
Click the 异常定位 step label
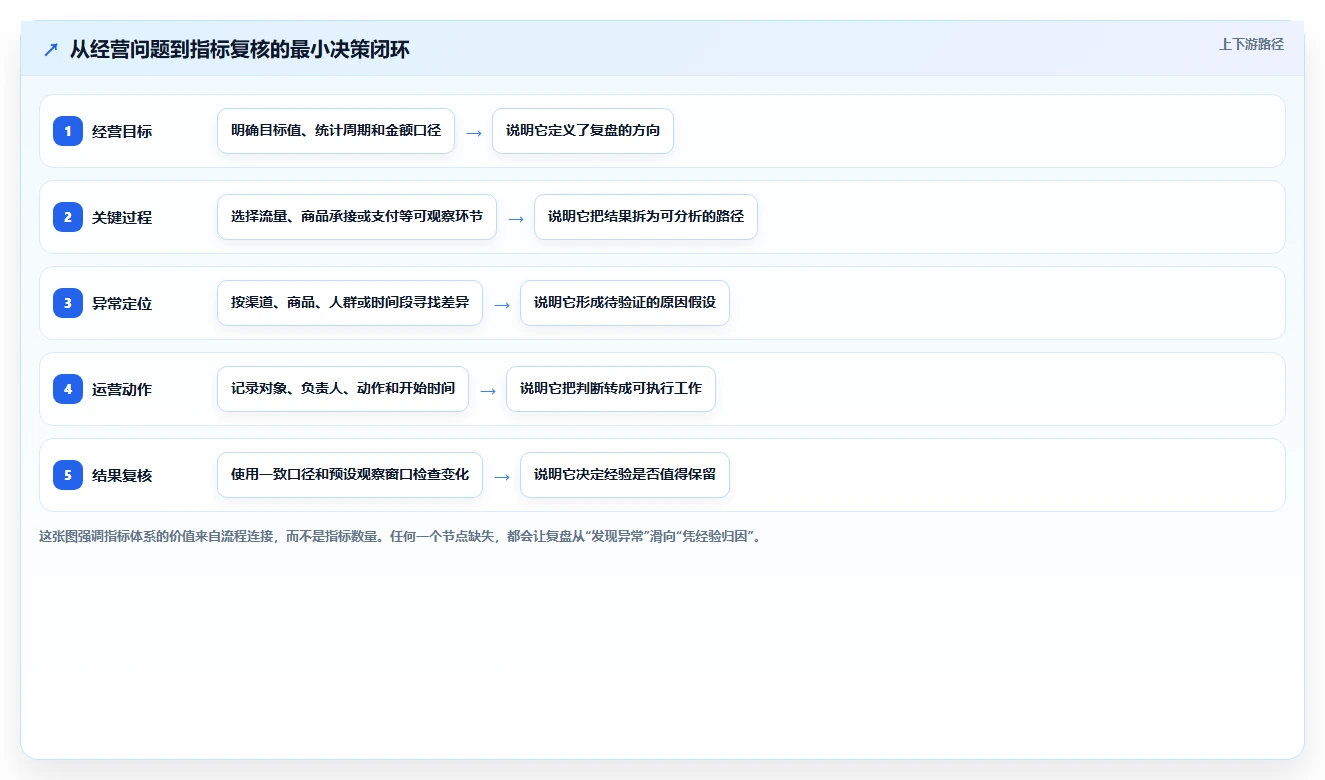(122, 303)
